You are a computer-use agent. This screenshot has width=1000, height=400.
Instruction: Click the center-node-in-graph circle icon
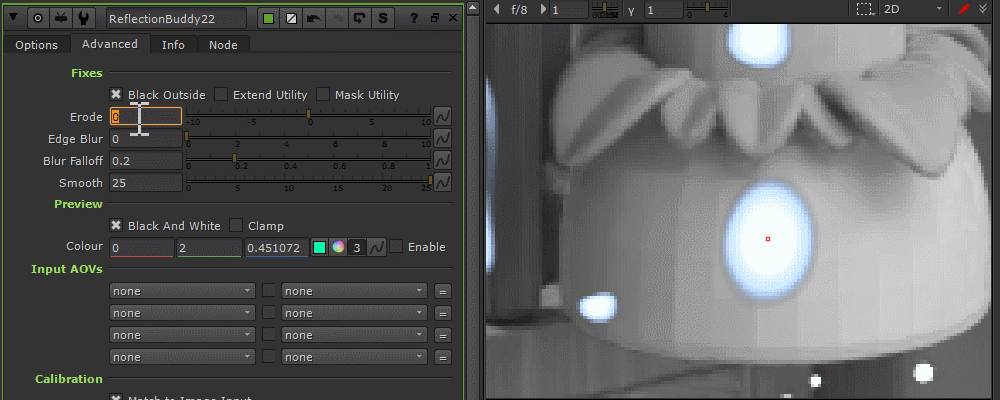pyautogui.click(x=38, y=18)
